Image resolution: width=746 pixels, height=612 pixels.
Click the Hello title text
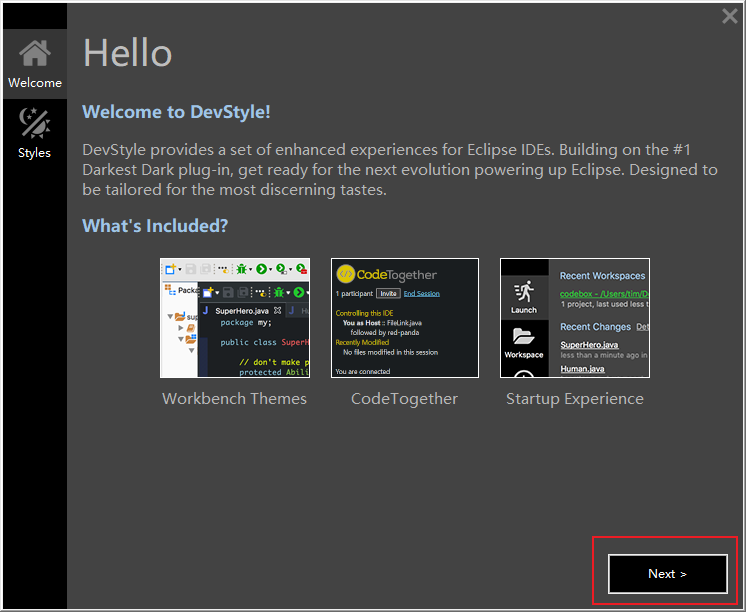click(128, 53)
